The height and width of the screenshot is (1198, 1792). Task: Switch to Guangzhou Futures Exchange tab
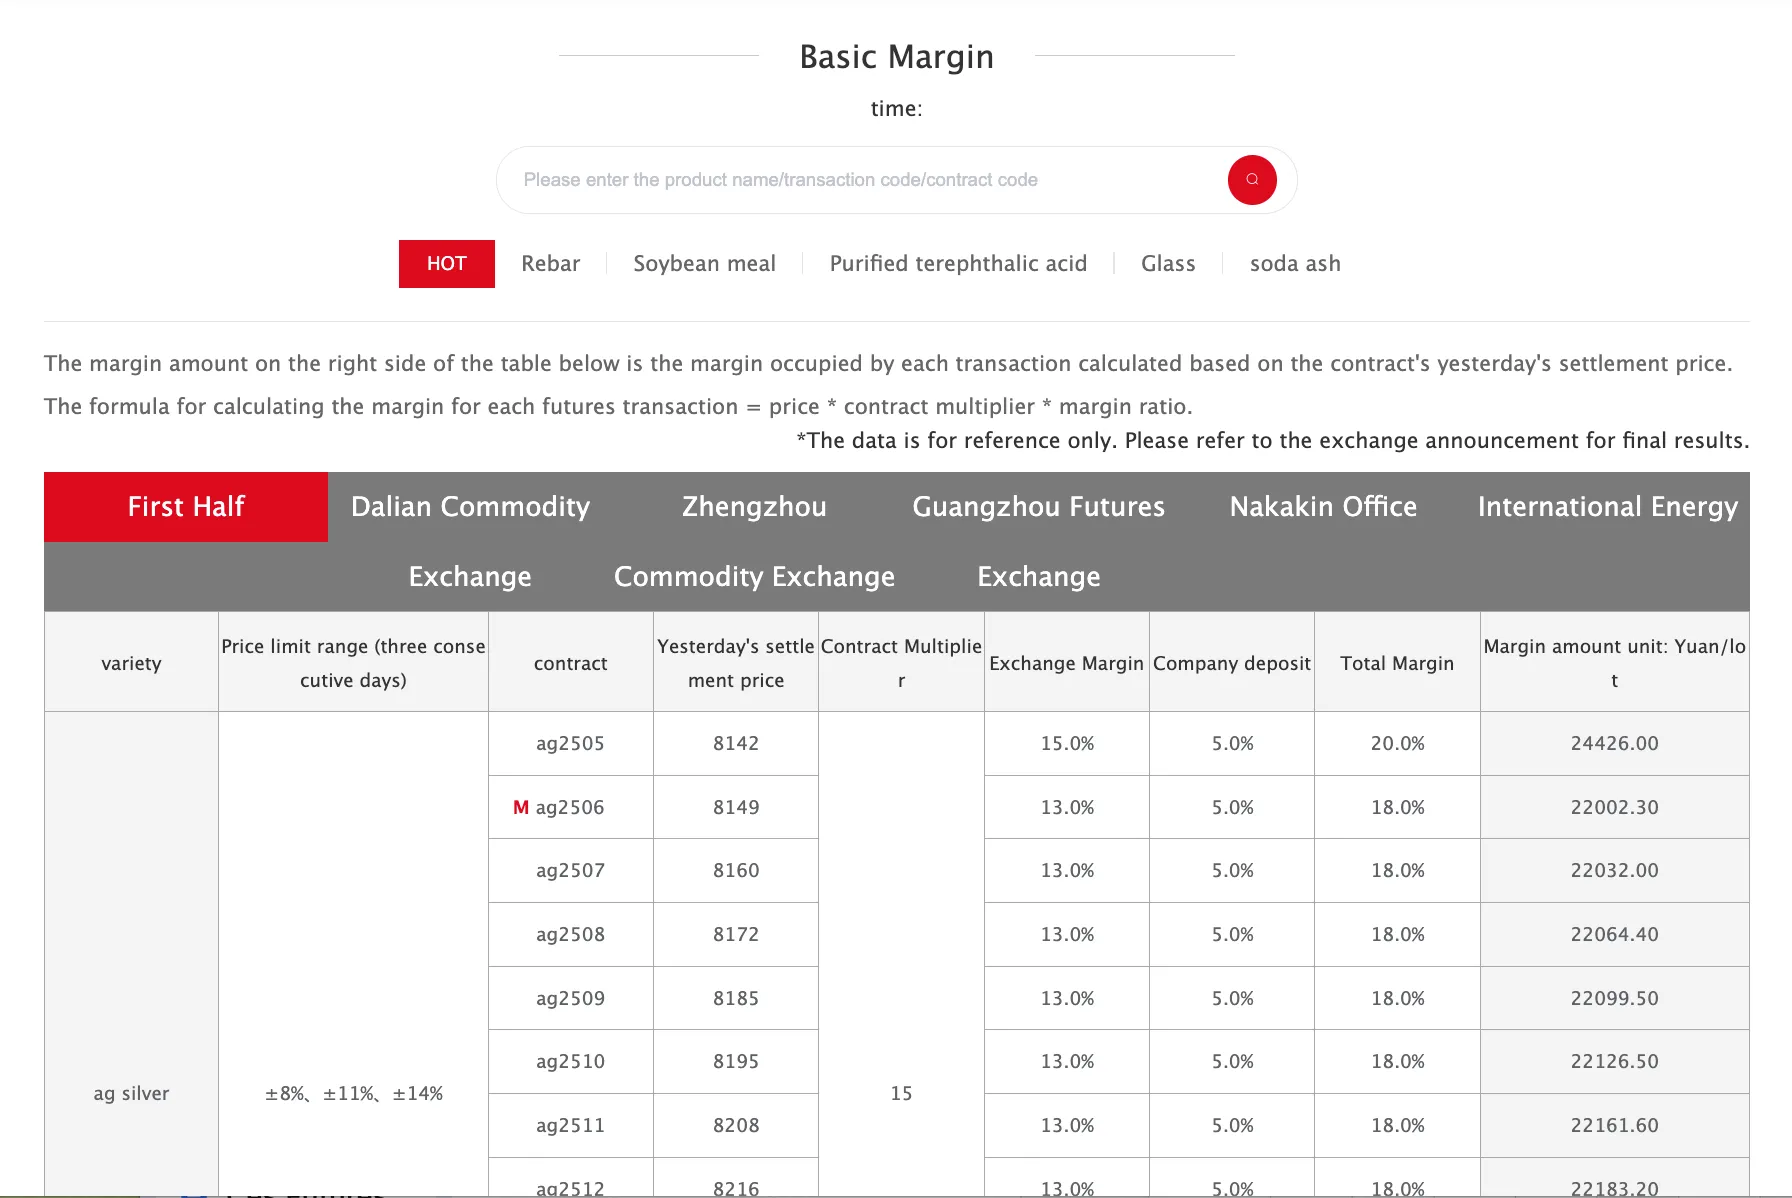1039,541
